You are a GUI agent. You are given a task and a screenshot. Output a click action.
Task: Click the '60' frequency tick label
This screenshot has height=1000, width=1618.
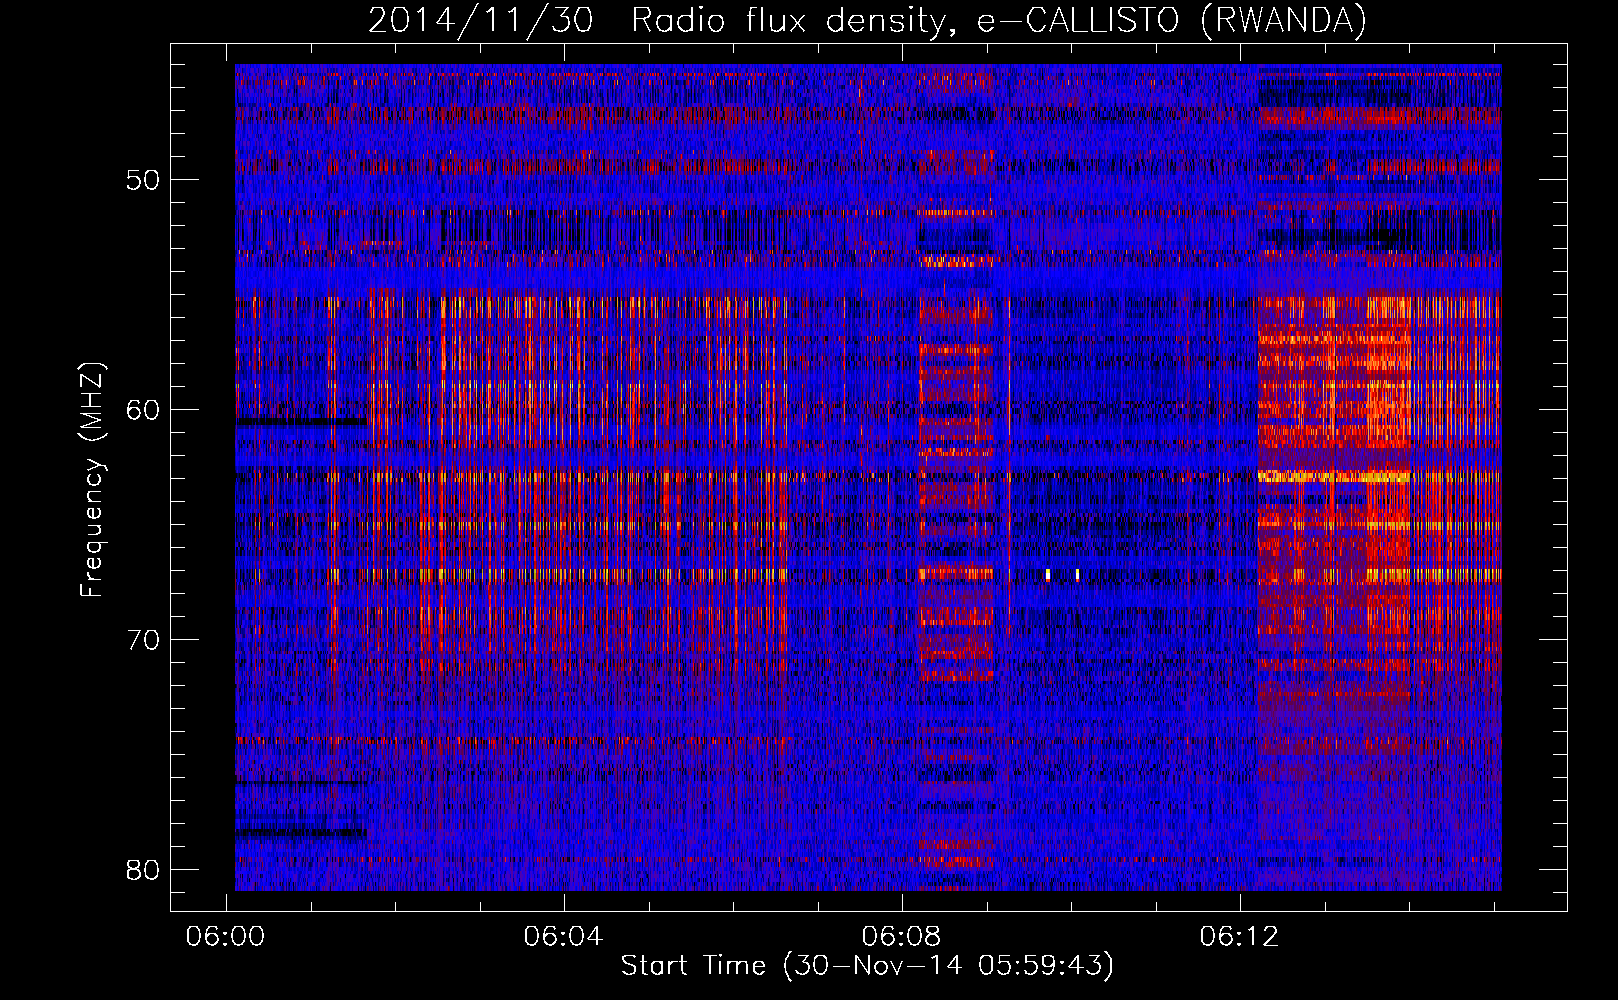pos(144,410)
